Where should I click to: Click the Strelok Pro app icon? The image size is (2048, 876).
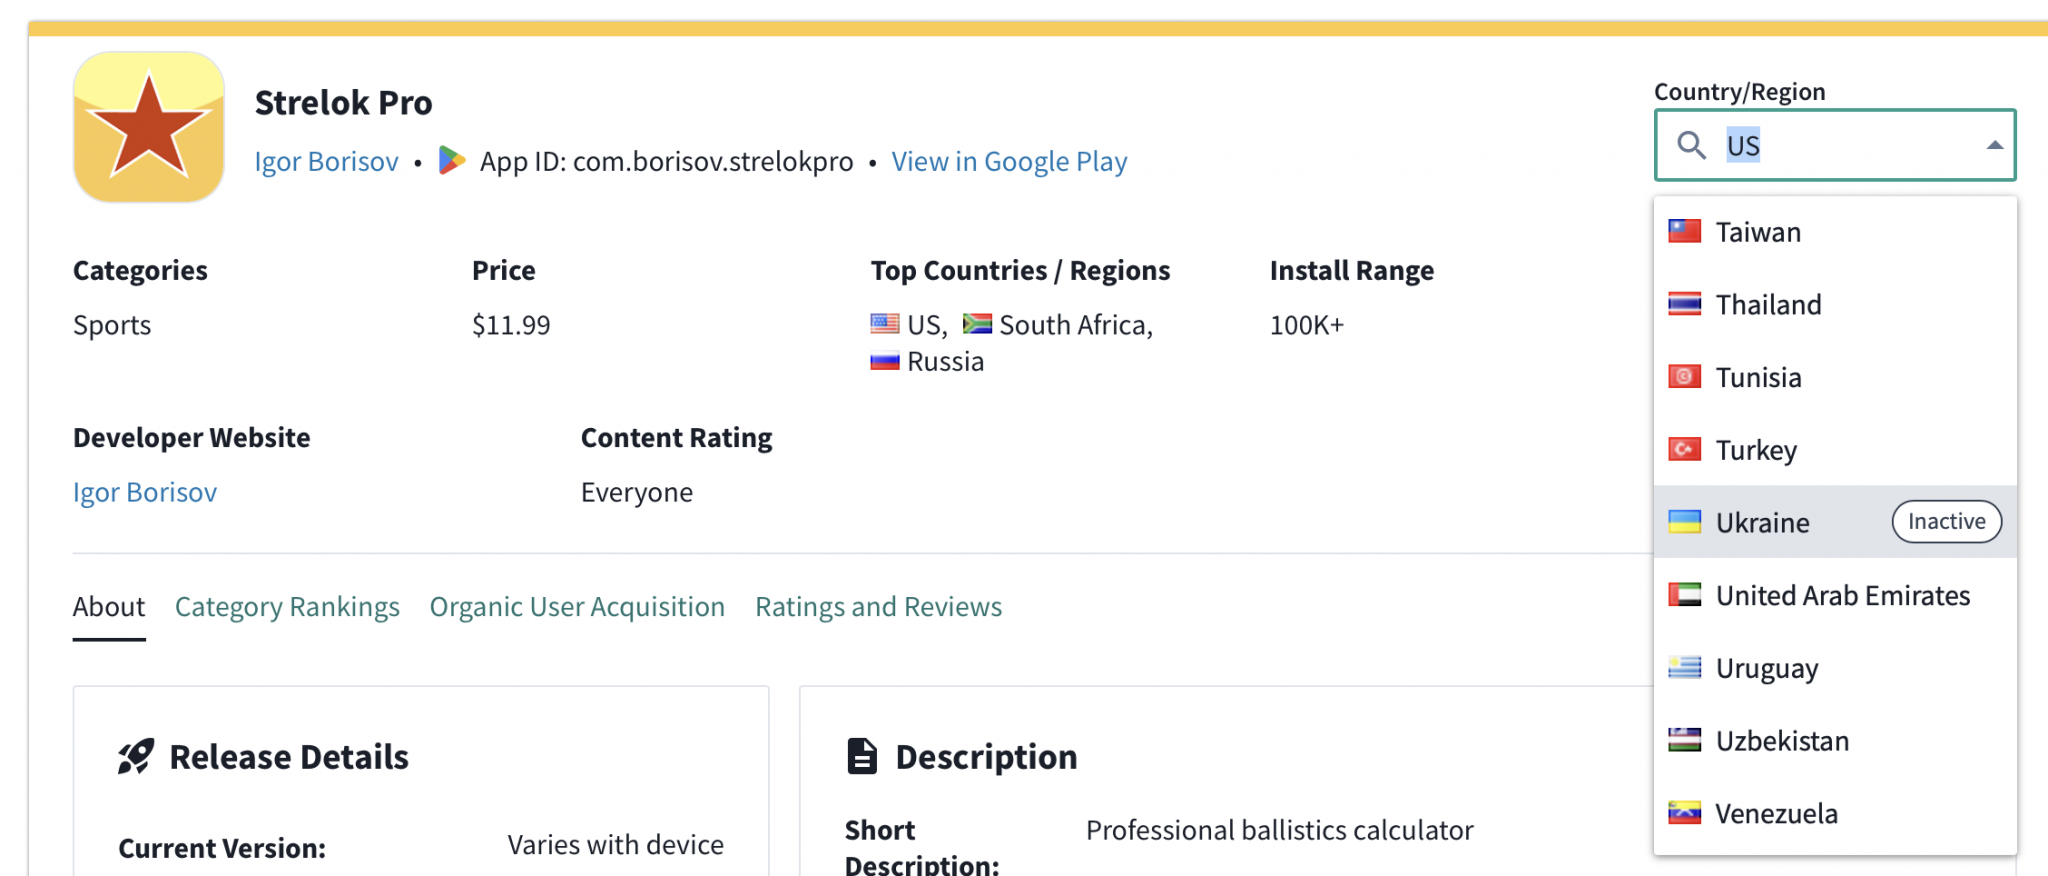[x=149, y=128]
